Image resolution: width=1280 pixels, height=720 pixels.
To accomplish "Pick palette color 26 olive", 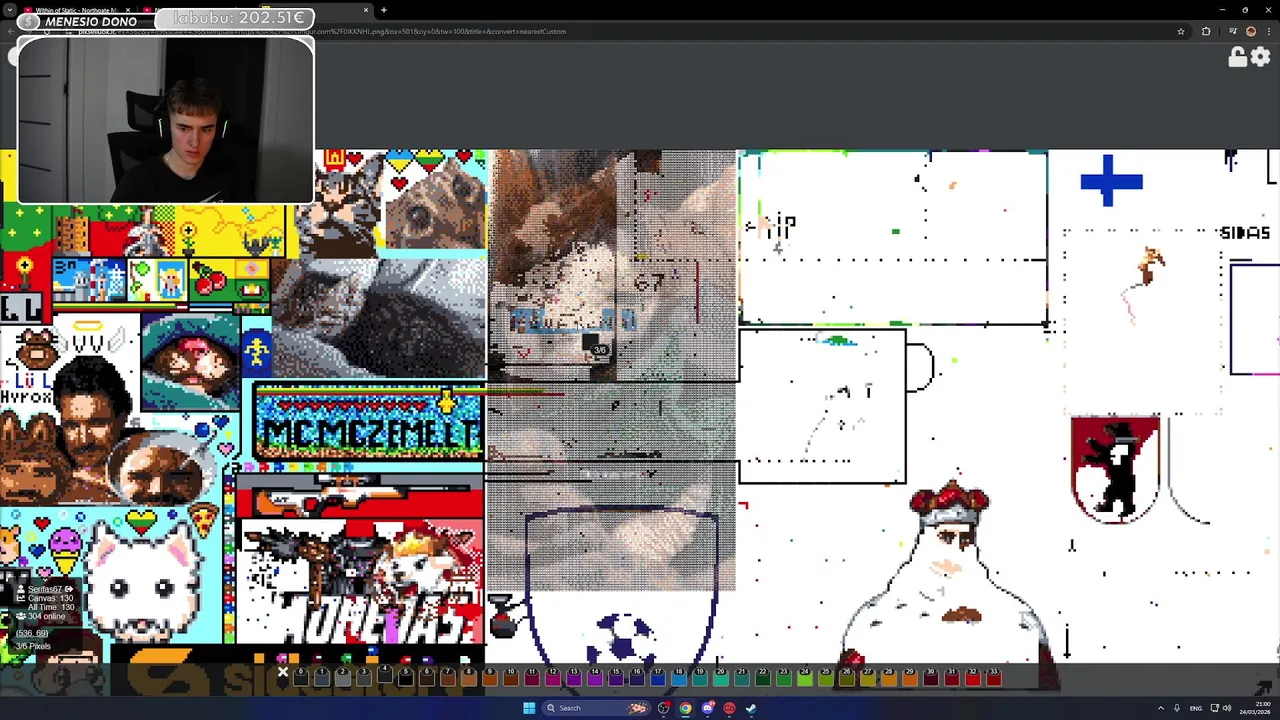I will tap(846, 678).
